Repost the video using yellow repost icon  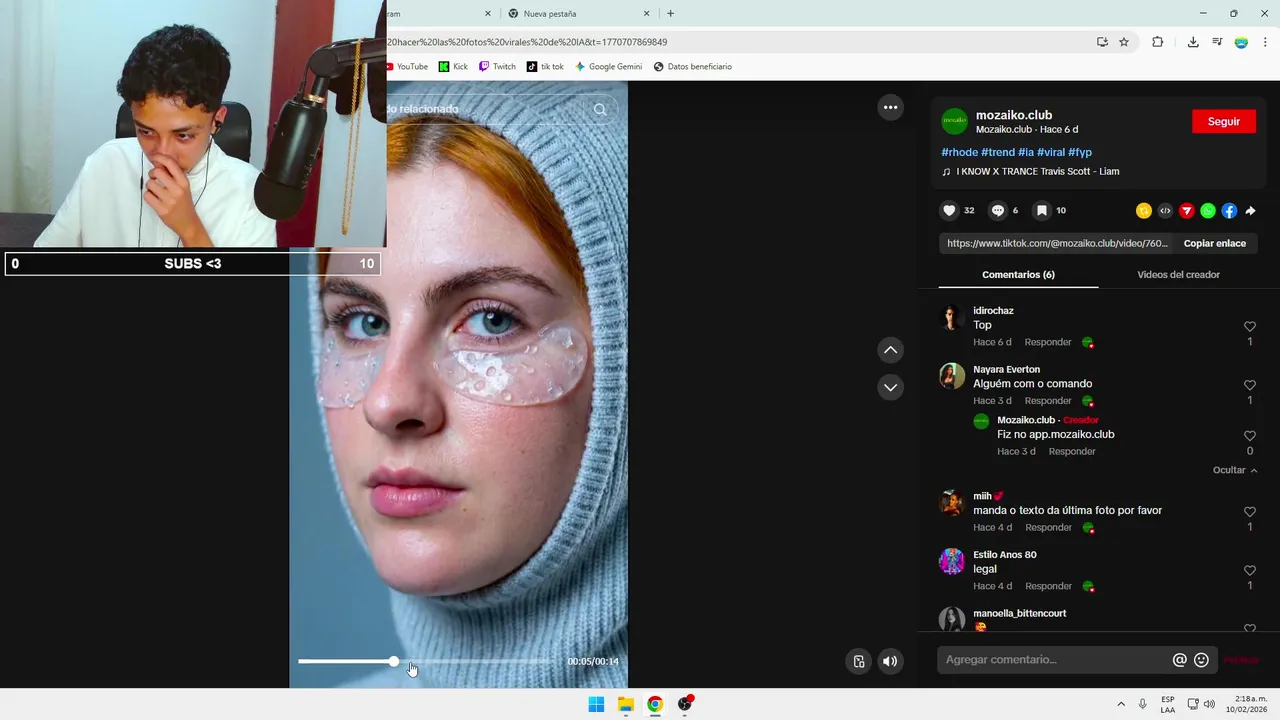[x=1144, y=211]
